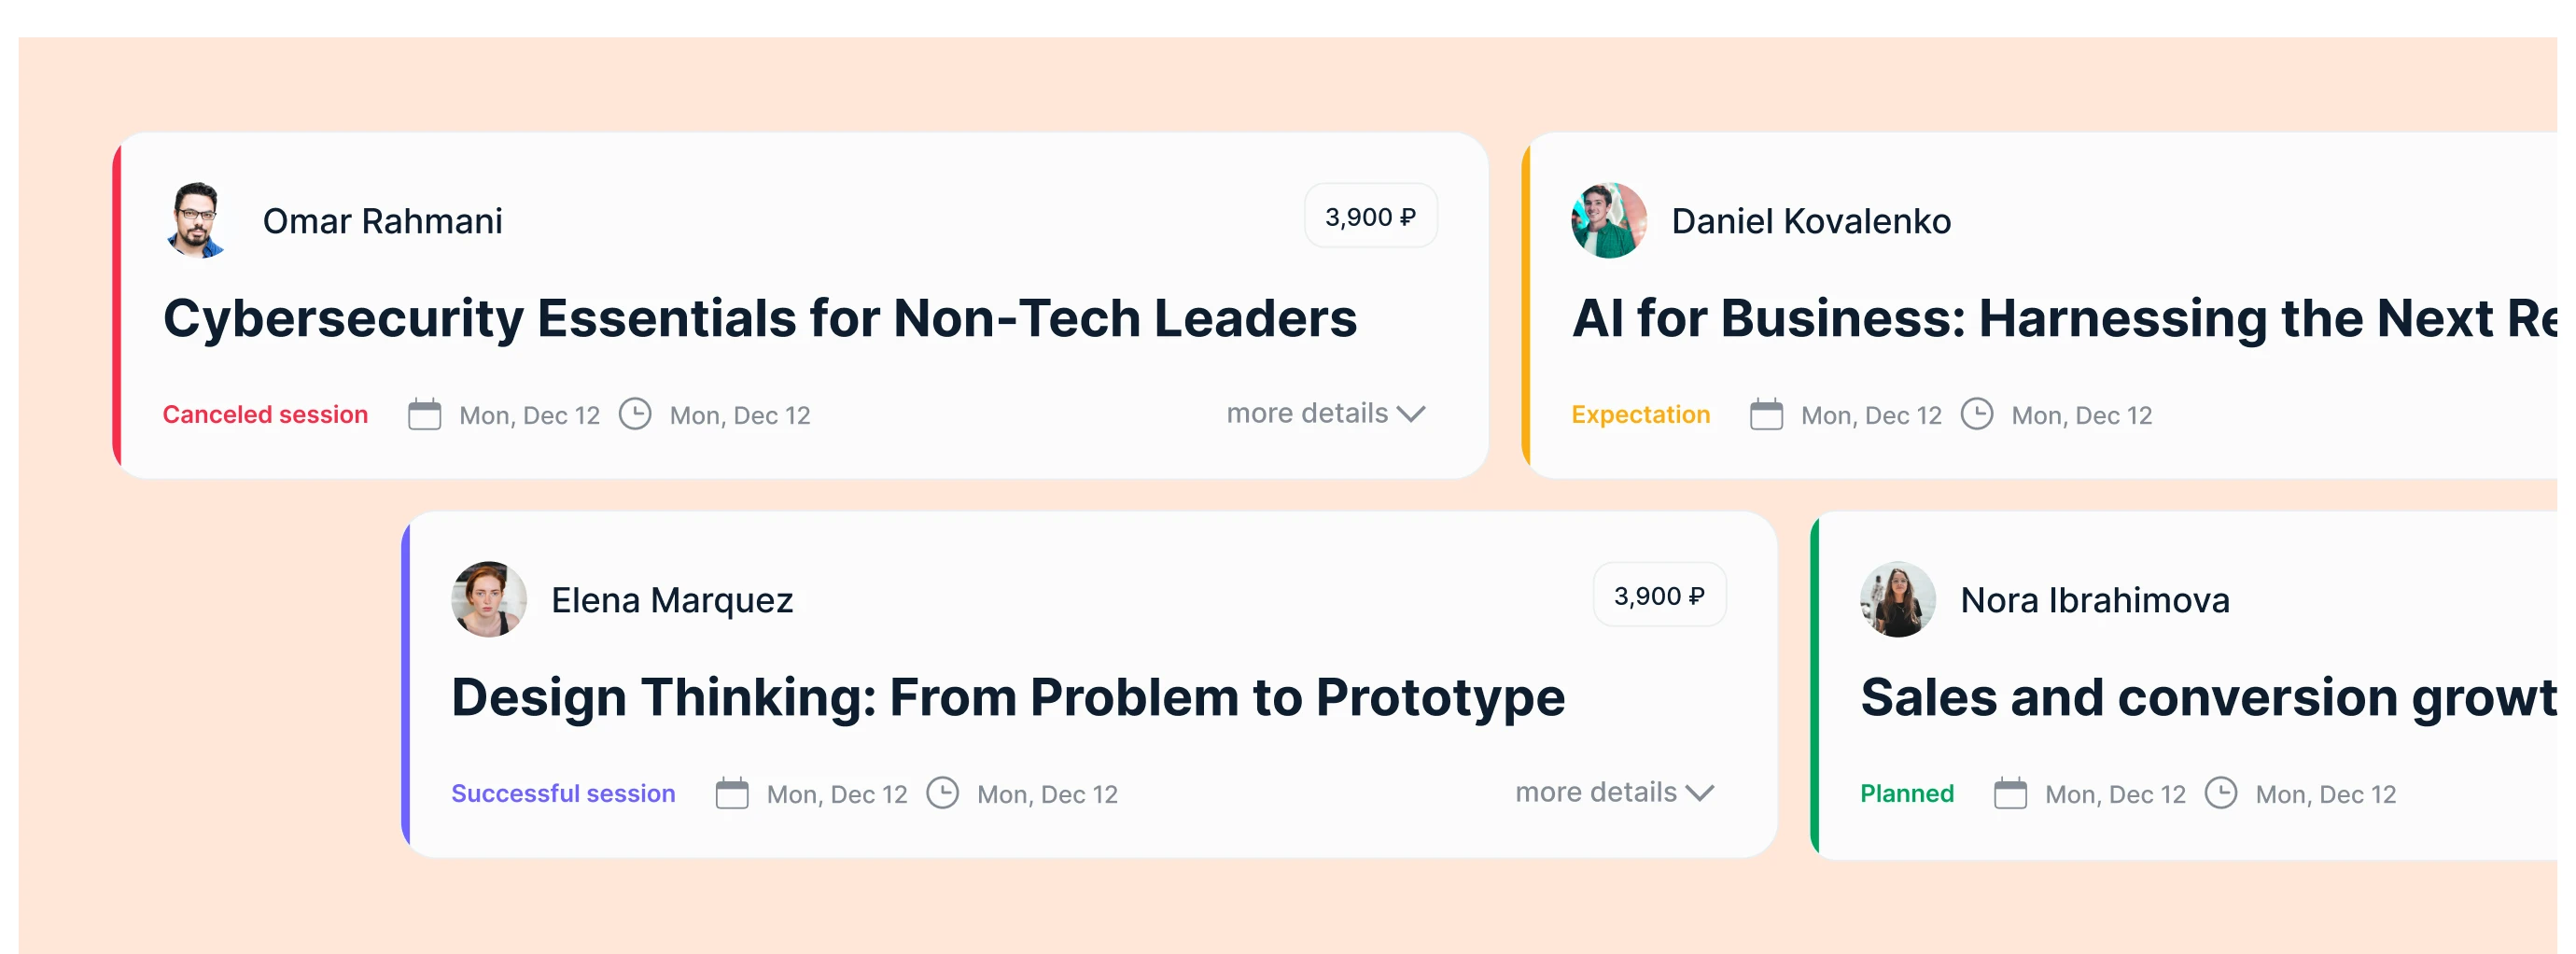
Task: Select the Expectation status label
Action: (1640, 413)
